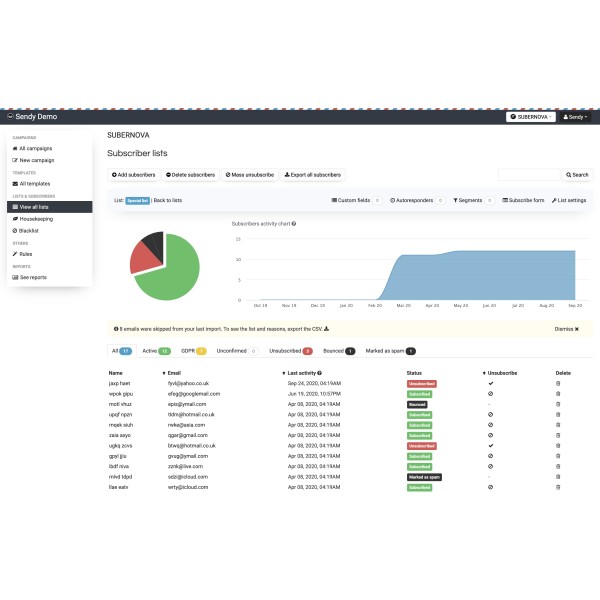Click the help icon beside Subscribers activity chart
The width and height of the screenshot is (600, 600).
click(x=294, y=224)
